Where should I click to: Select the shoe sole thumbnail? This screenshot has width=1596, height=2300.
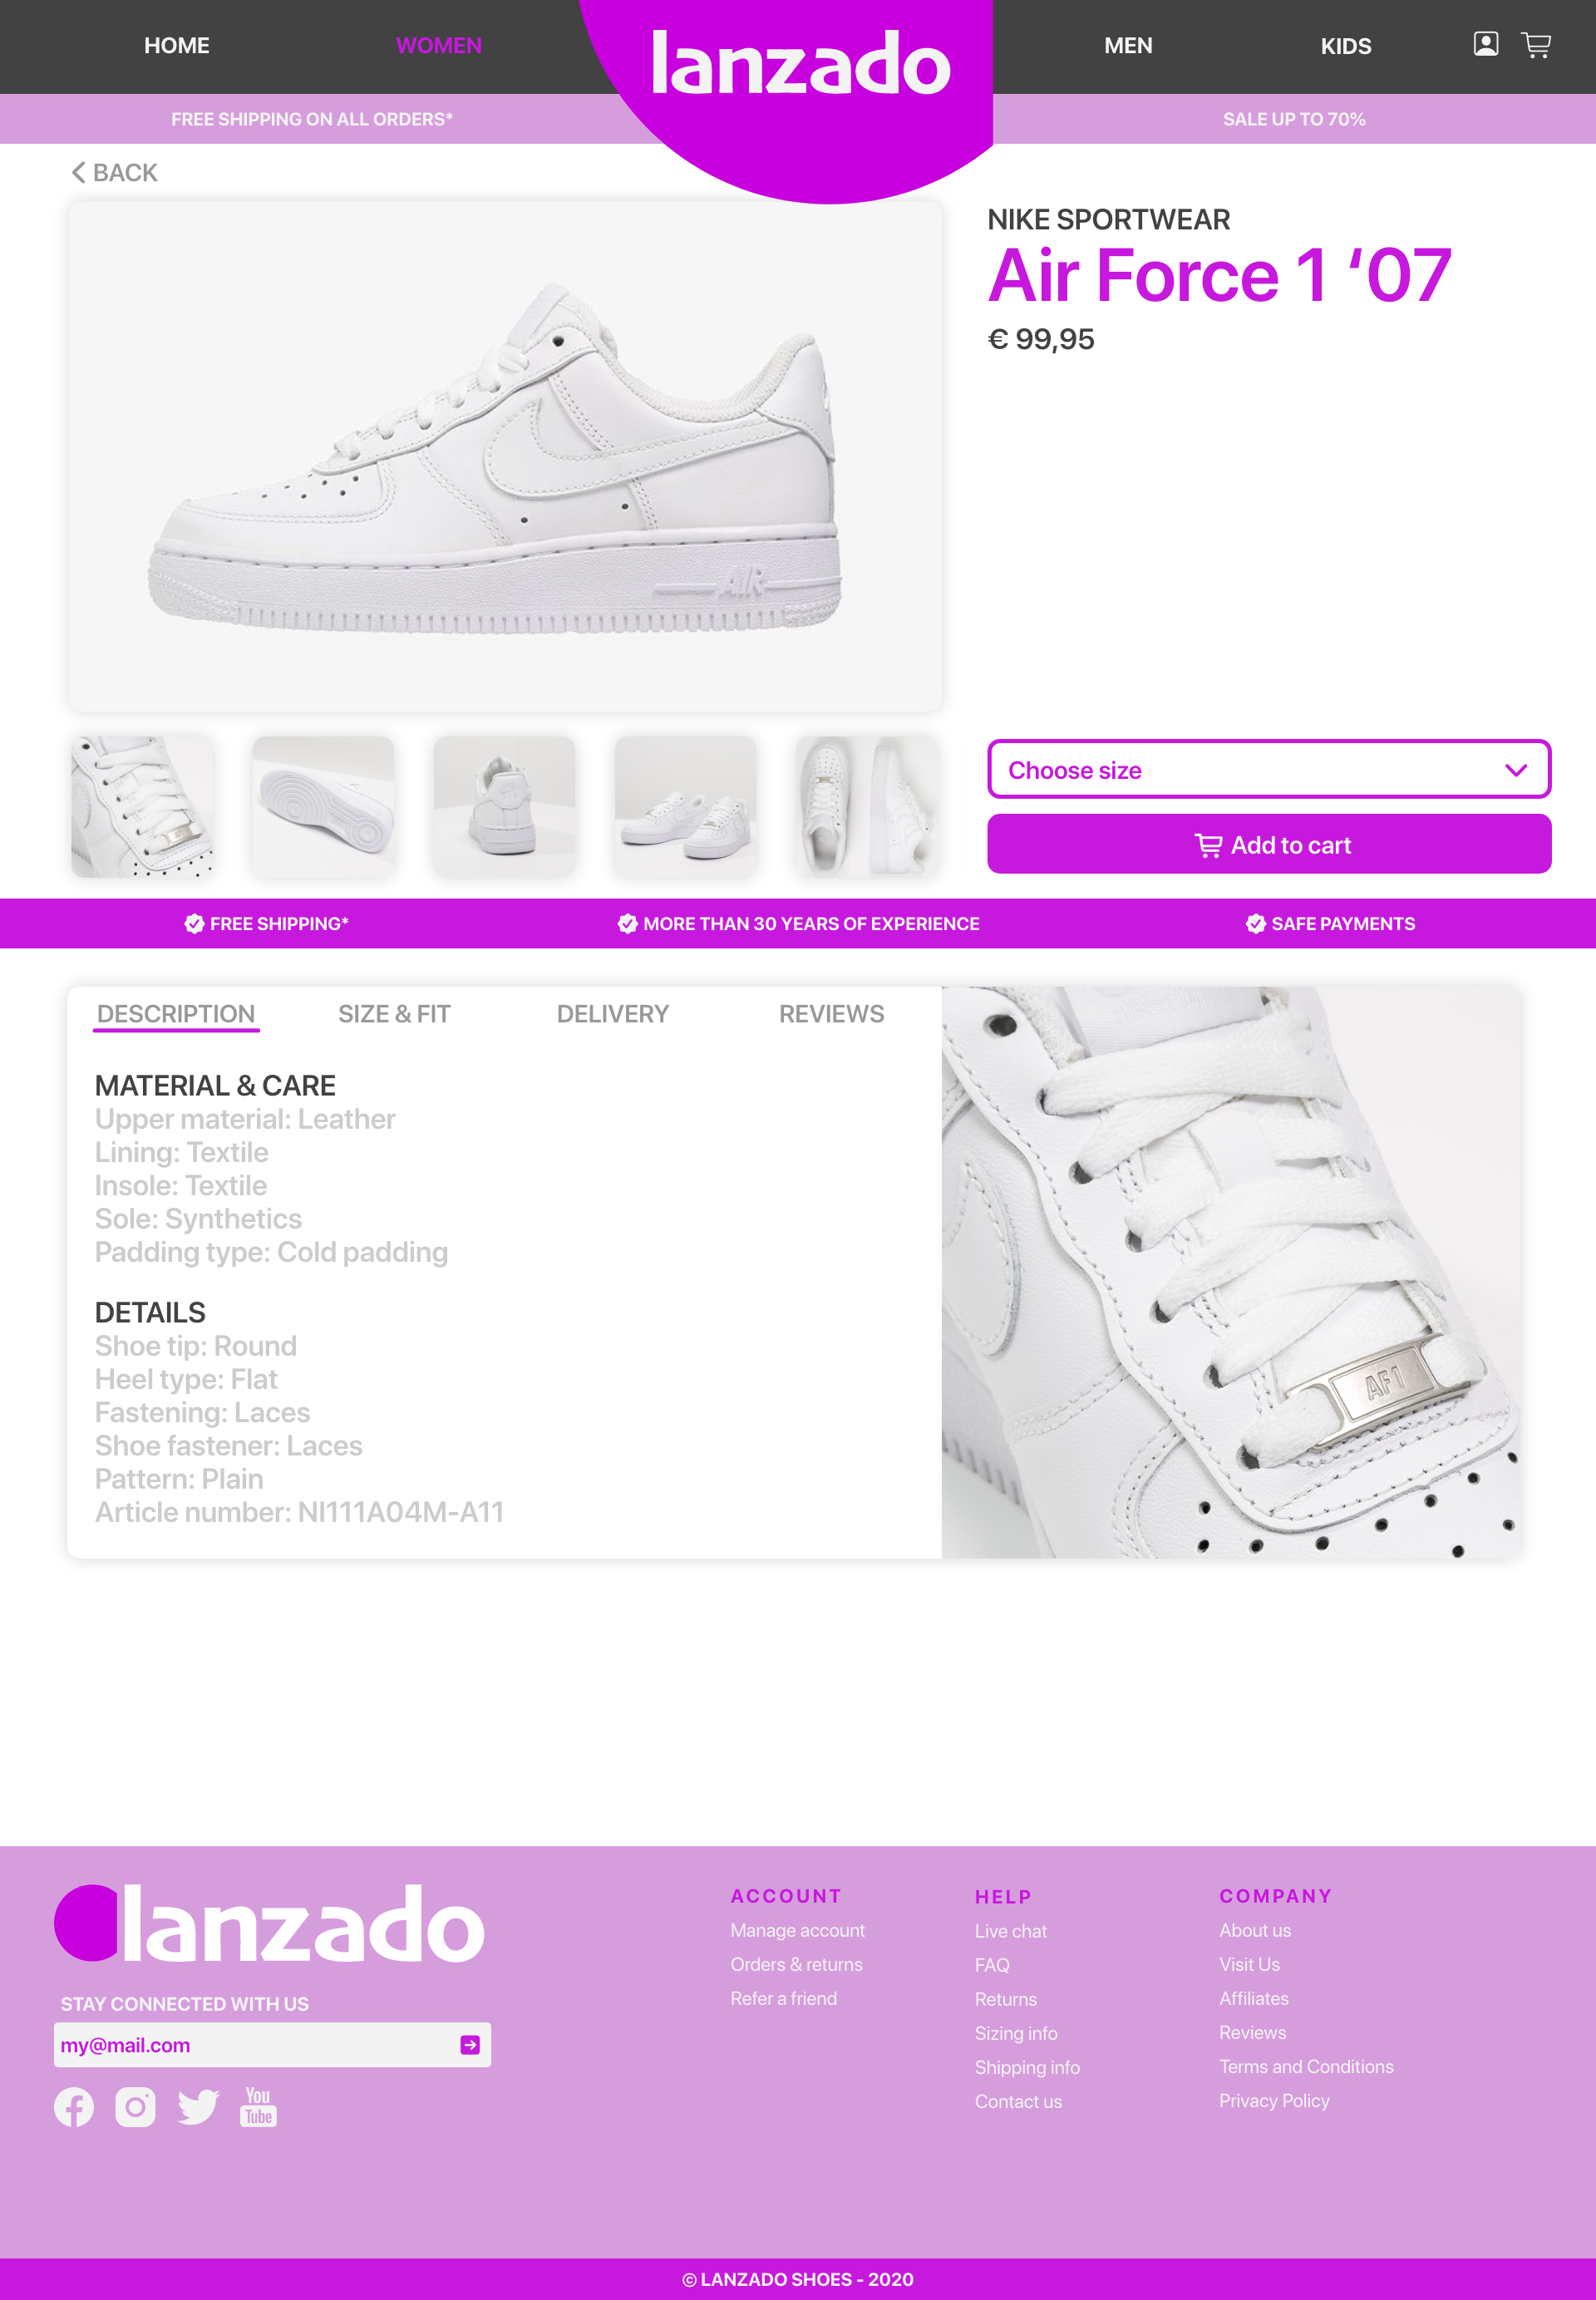point(323,807)
